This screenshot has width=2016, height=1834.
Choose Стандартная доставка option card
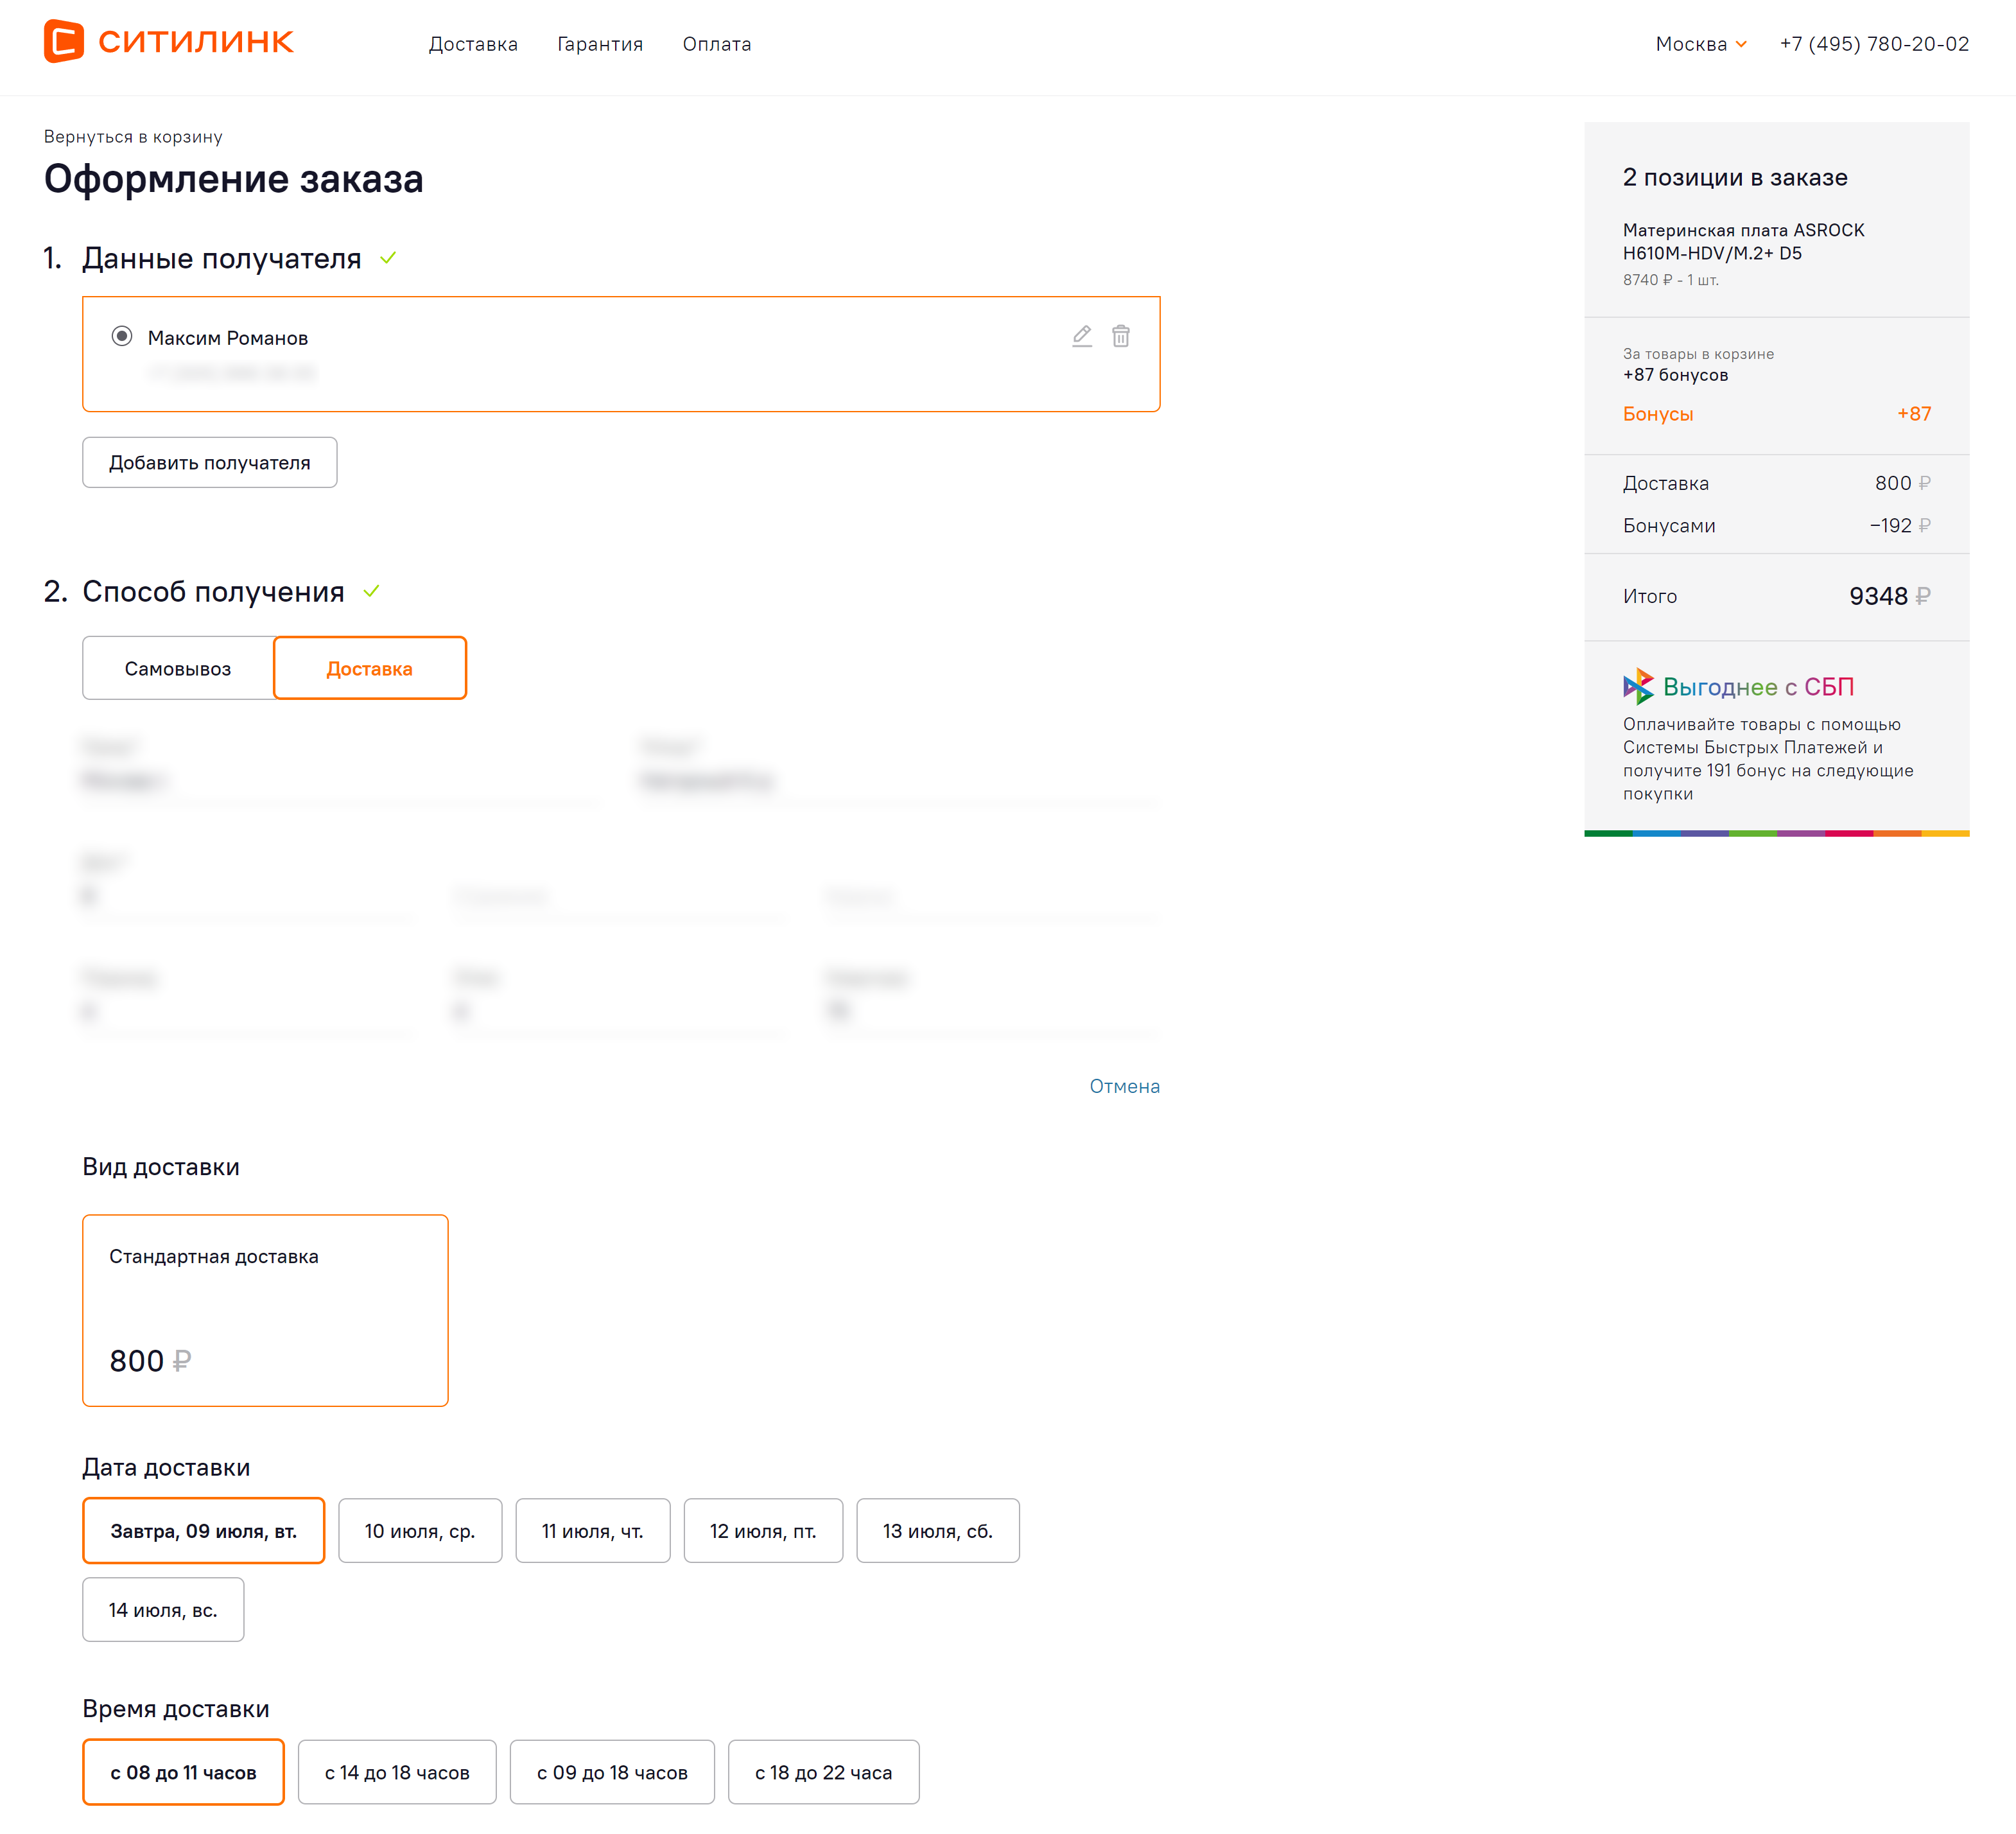pos(265,1310)
